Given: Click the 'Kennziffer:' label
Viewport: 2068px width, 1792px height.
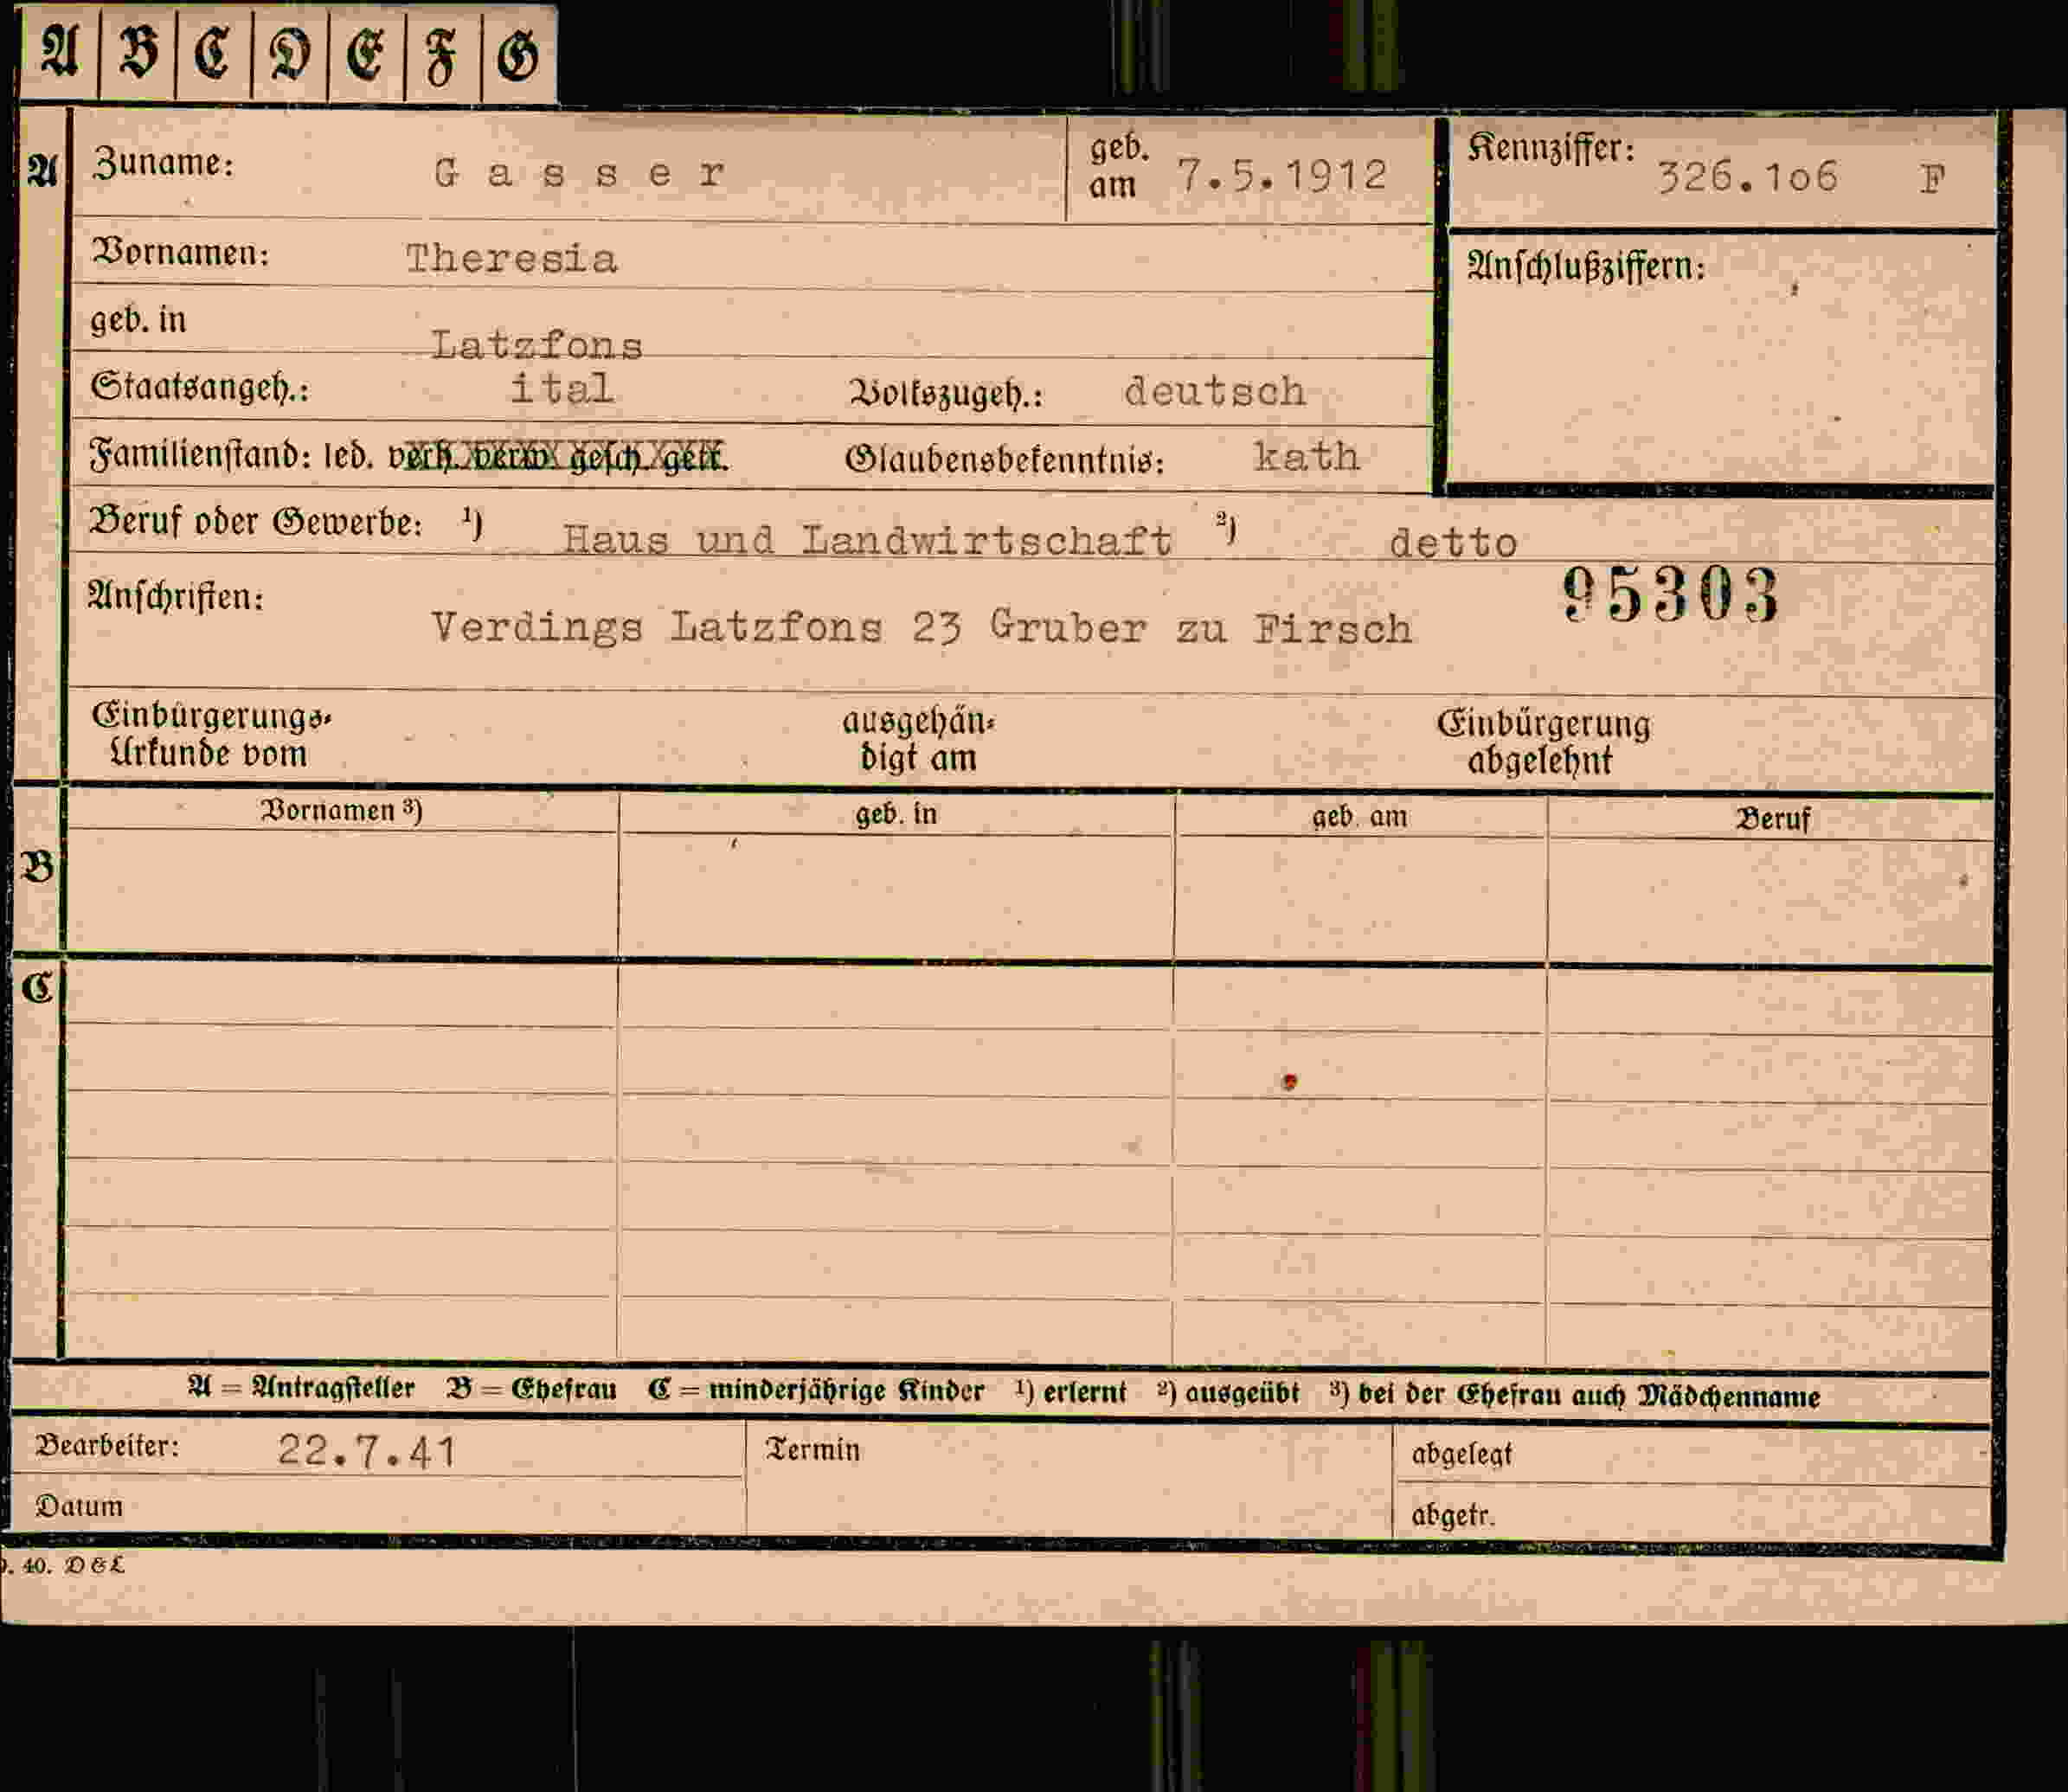Looking at the screenshot, I should pos(1551,149).
